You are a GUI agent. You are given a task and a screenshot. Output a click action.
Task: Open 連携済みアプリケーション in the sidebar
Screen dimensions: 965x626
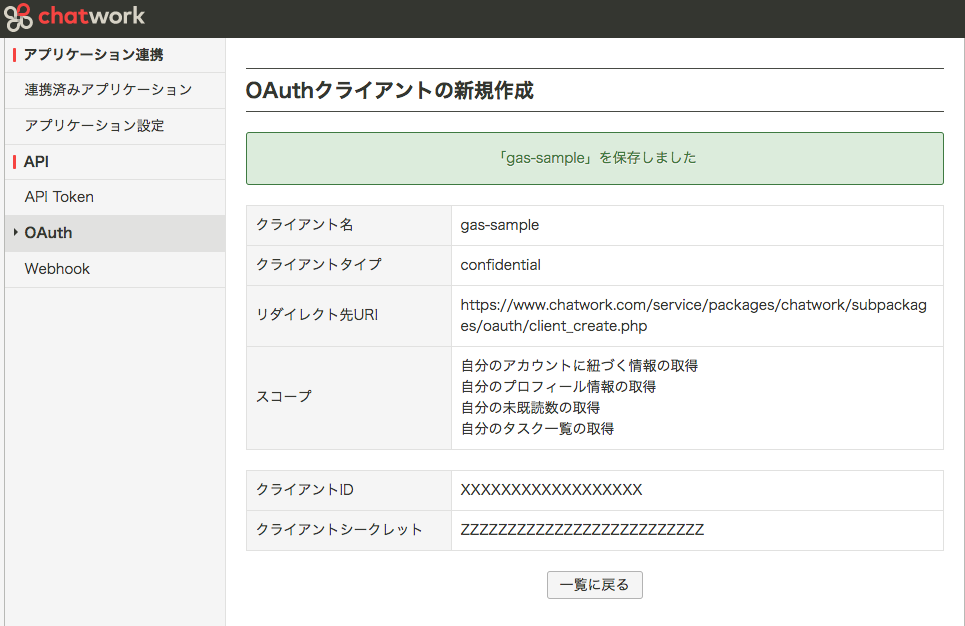tap(115, 90)
